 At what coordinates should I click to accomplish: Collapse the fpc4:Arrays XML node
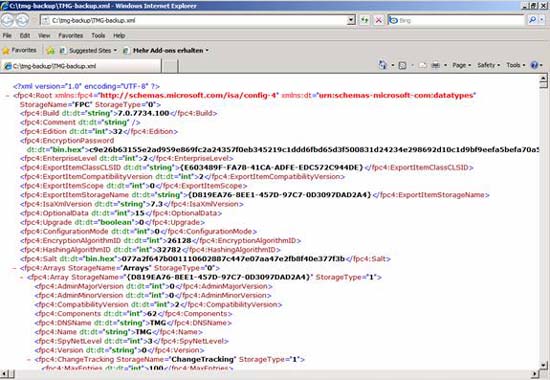[x=14, y=268]
